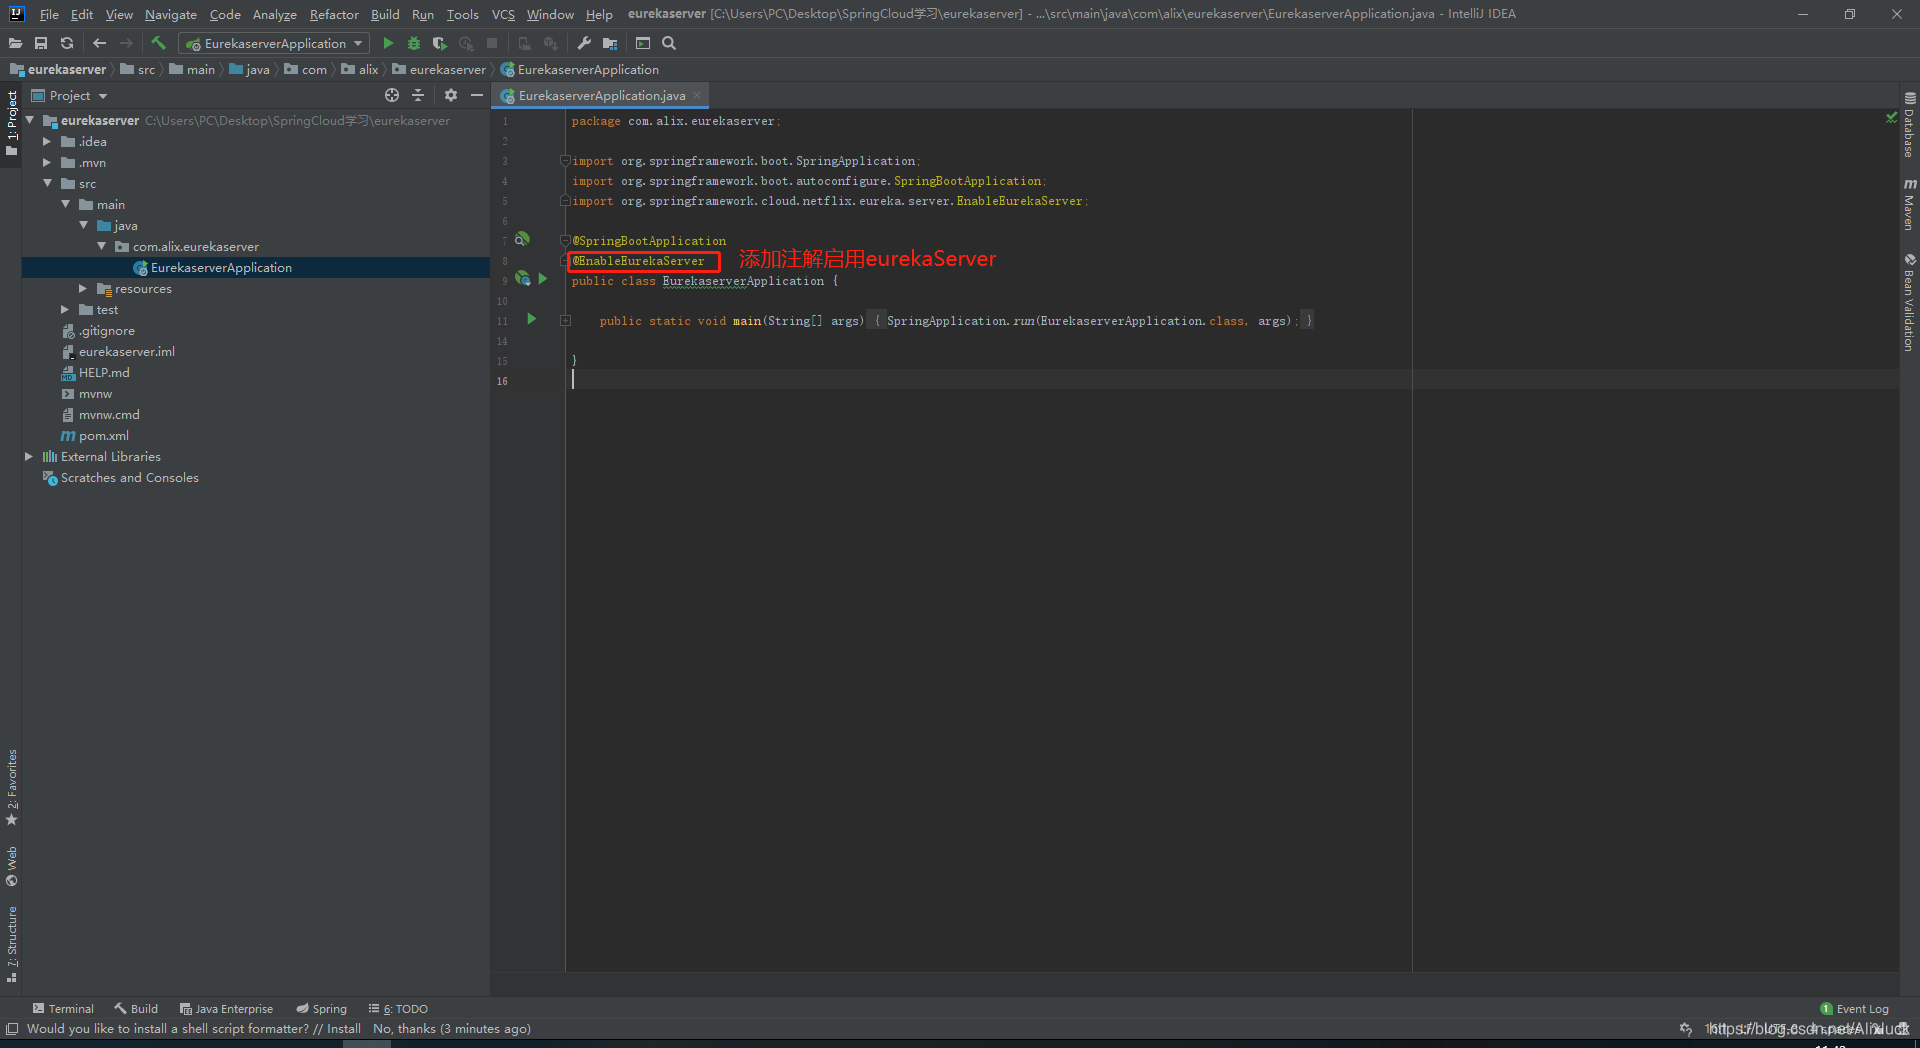Open Bean Validation side panel
The height and width of the screenshot is (1048, 1920).
[x=1909, y=303]
